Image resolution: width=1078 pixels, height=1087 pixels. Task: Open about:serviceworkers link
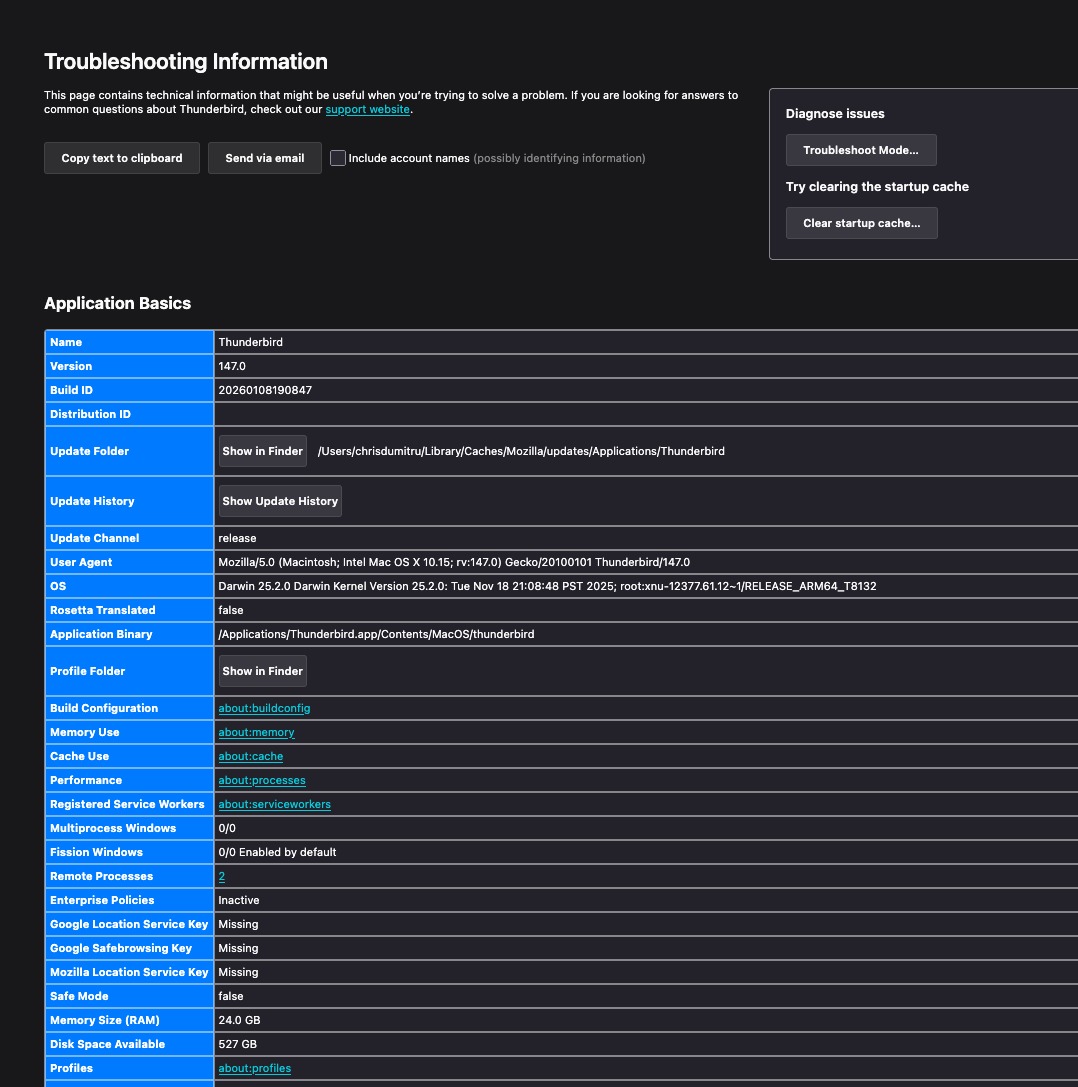click(275, 804)
